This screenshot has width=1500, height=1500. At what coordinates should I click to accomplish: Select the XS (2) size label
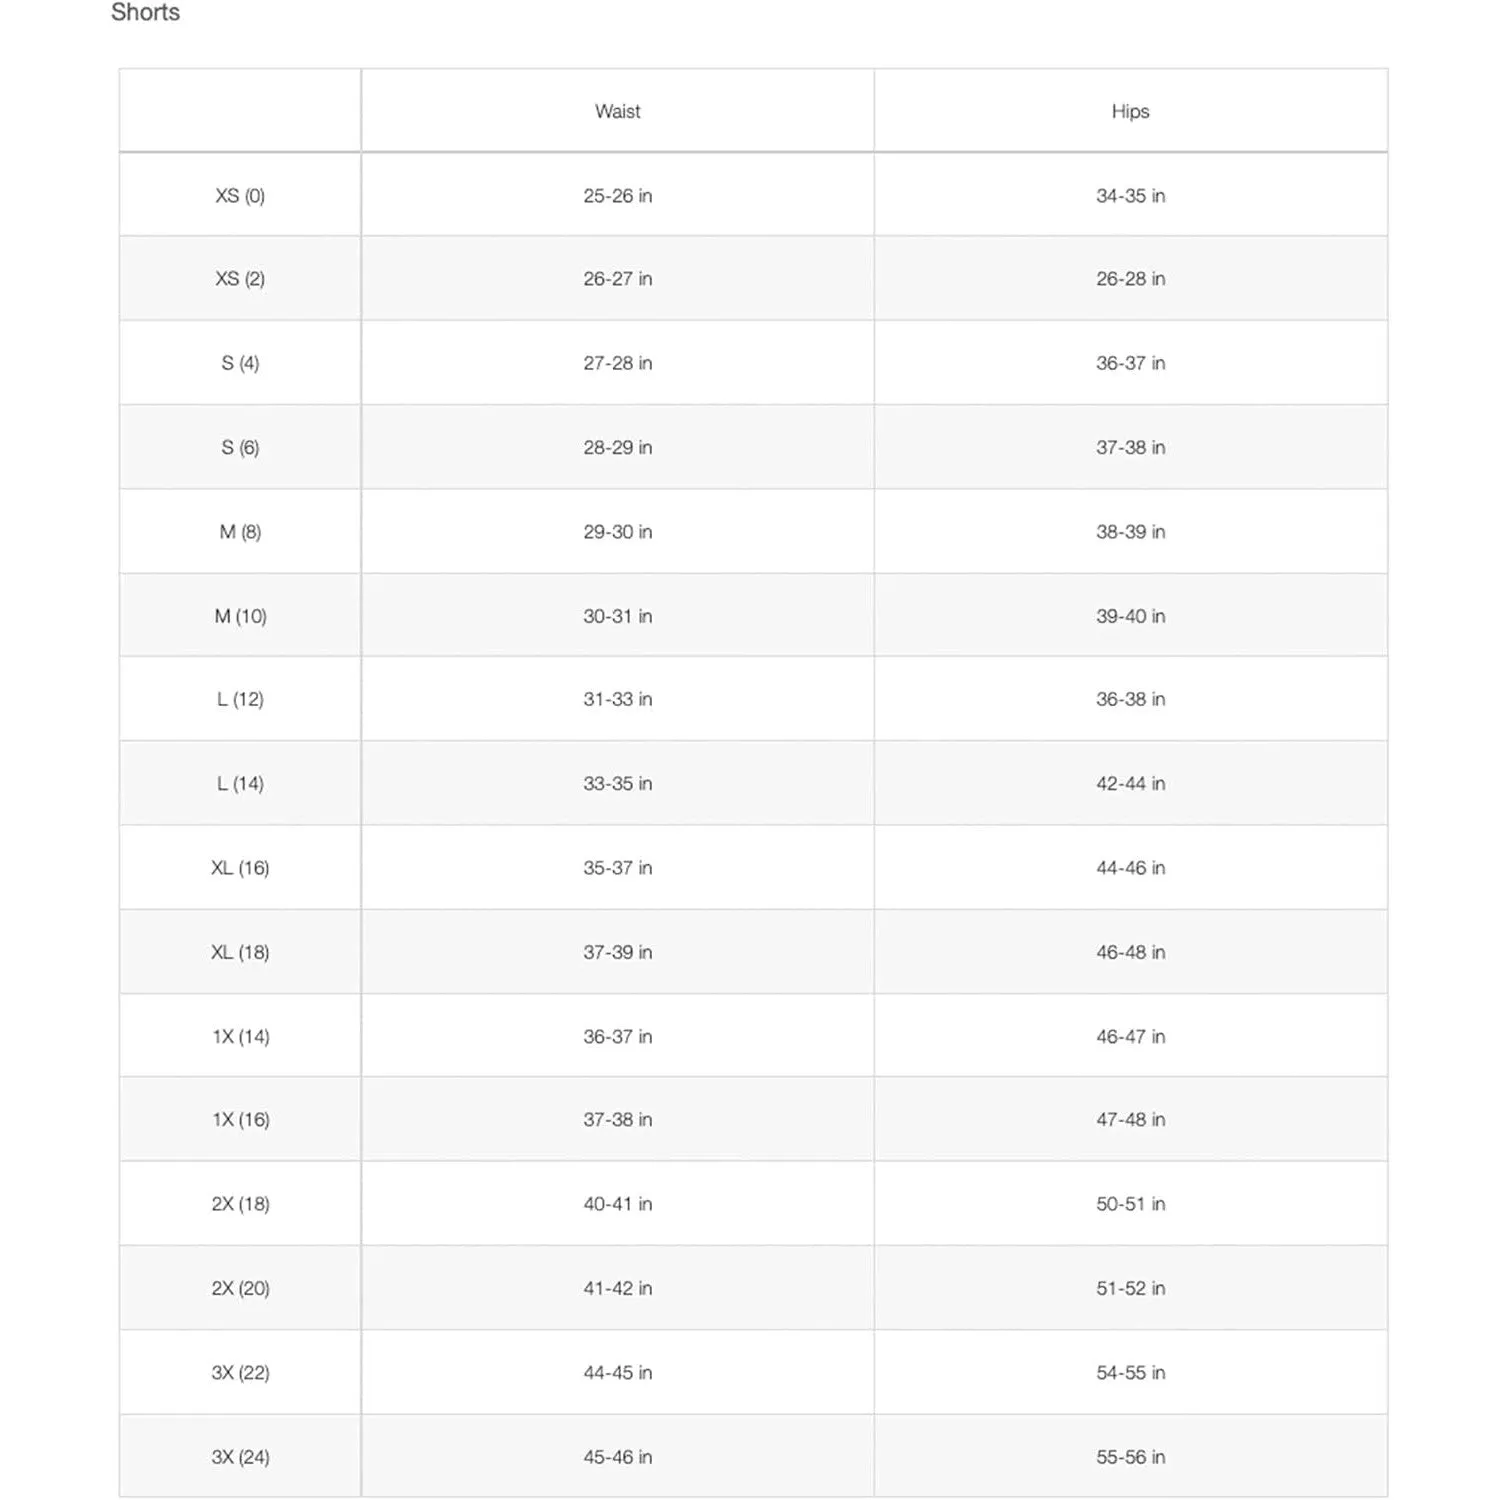(x=240, y=278)
